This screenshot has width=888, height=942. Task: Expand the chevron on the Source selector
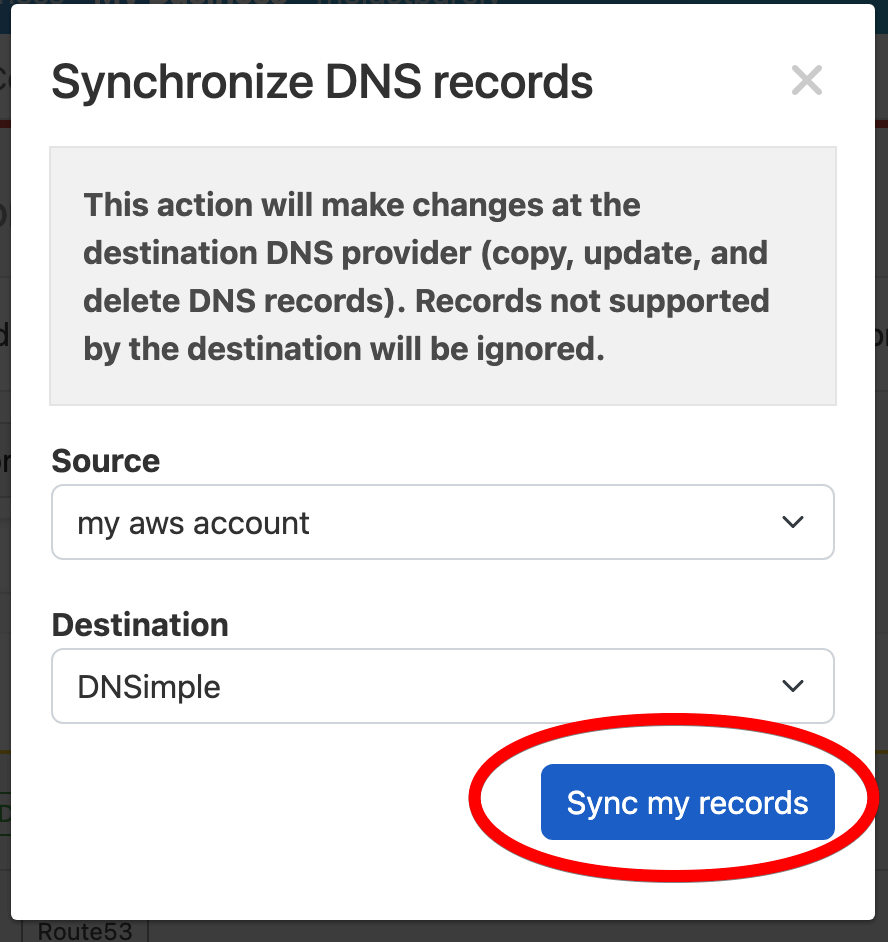793,522
